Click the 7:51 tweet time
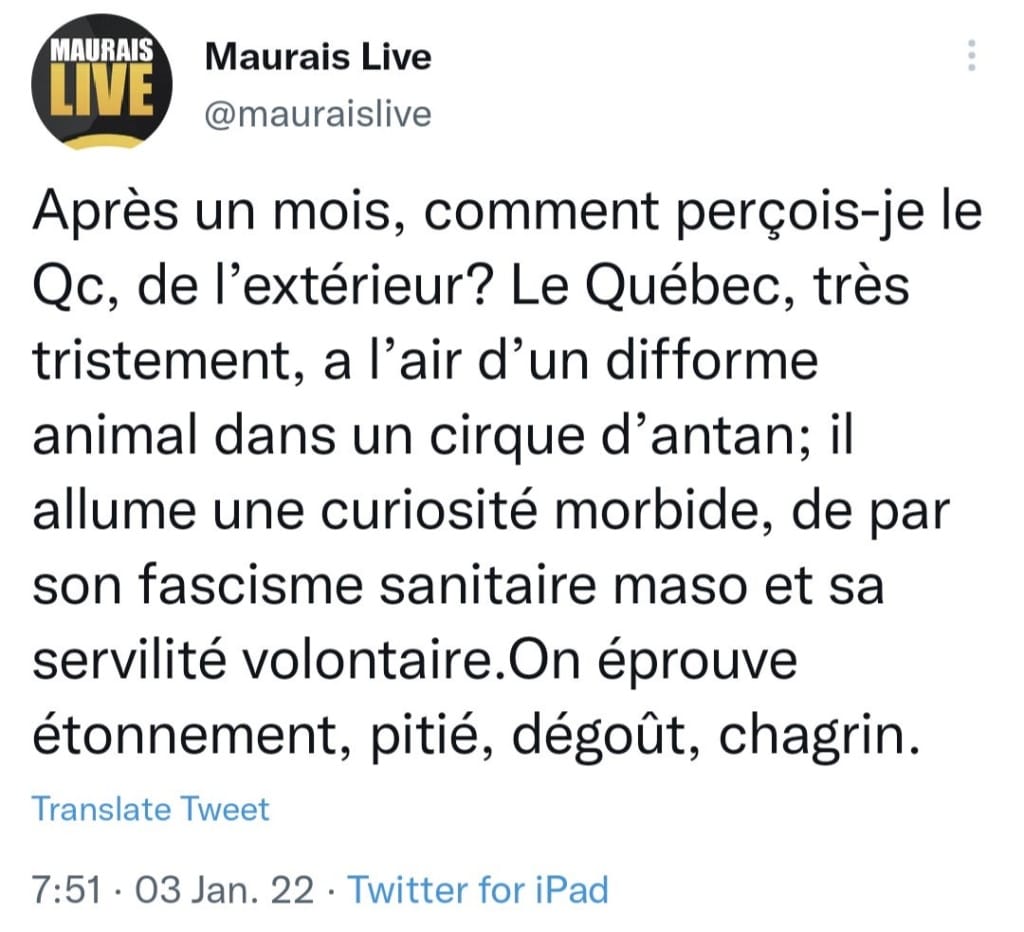The image size is (1024, 932). coord(67,890)
